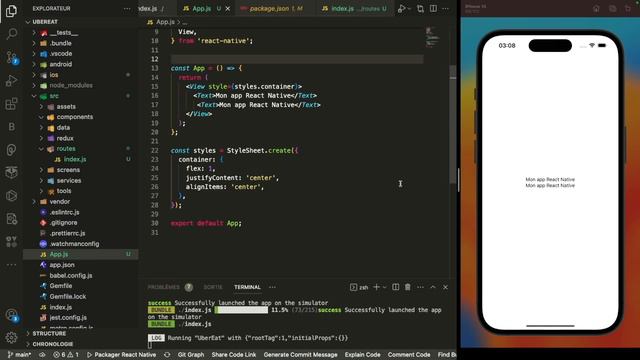Click Packager React Native in status bar

pyautogui.click(x=121, y=355)
